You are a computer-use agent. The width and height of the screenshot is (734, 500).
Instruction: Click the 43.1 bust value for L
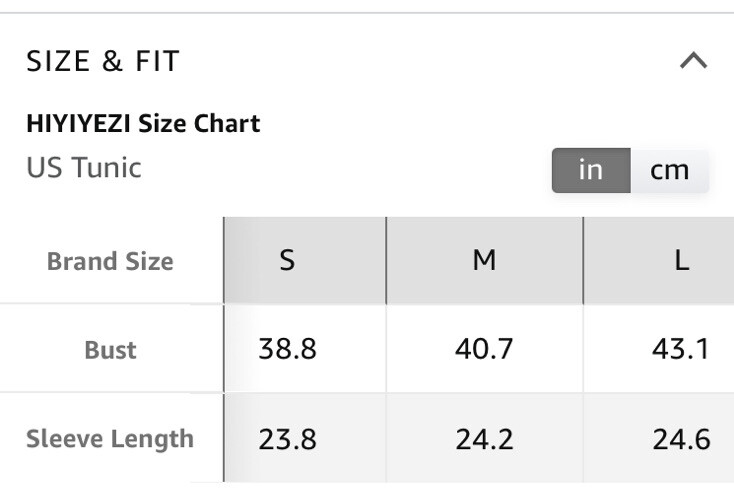[681, 349]
